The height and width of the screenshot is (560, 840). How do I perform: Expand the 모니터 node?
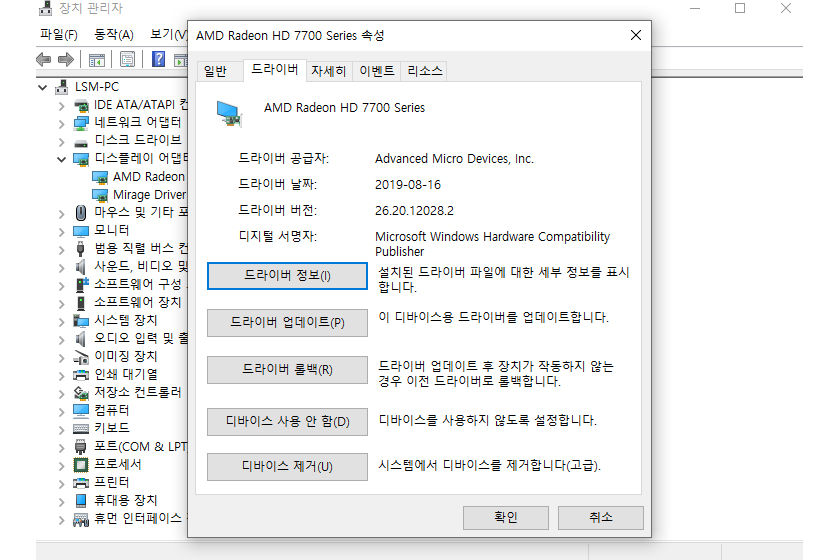pos(62,232)
